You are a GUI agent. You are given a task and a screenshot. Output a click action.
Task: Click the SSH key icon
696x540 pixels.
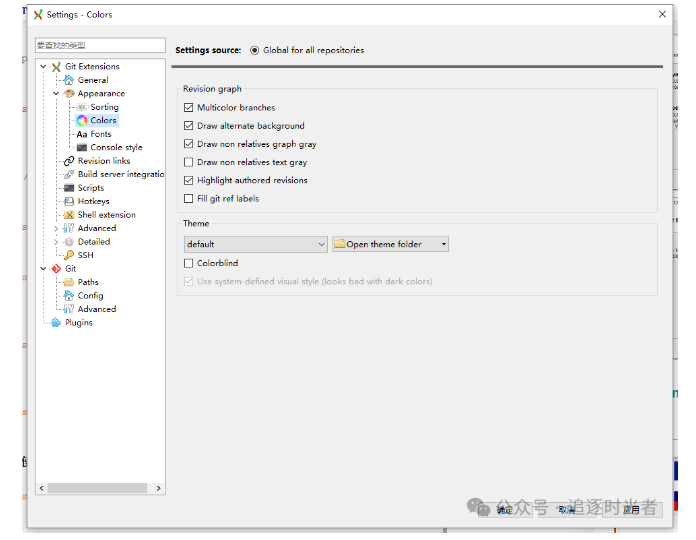[69, 255]
